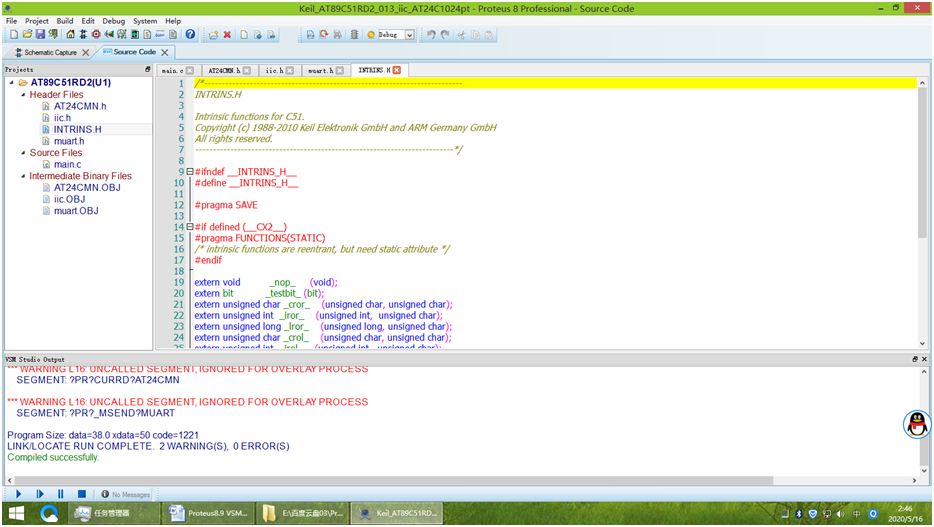Switch to the muart.h editor tab
The image size is (934, 527).
[x=320, y=70]
